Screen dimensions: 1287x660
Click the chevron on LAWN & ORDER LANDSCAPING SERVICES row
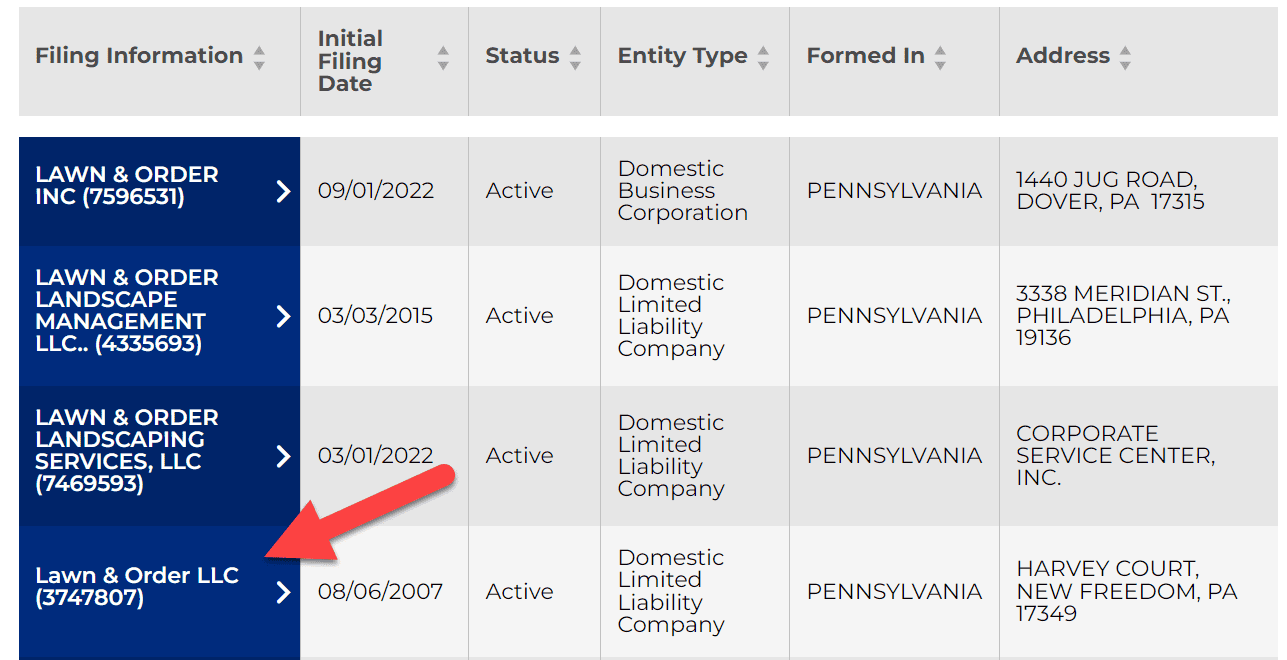pos(282,455)
